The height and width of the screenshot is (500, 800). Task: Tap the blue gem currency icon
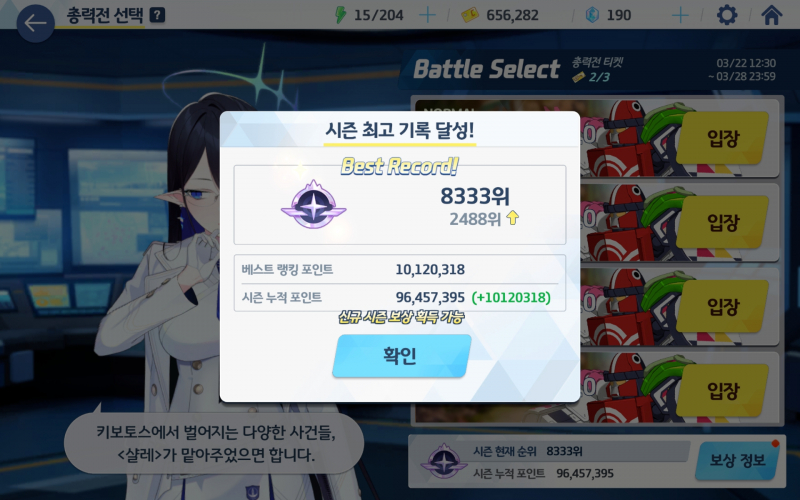click(592, 15)
